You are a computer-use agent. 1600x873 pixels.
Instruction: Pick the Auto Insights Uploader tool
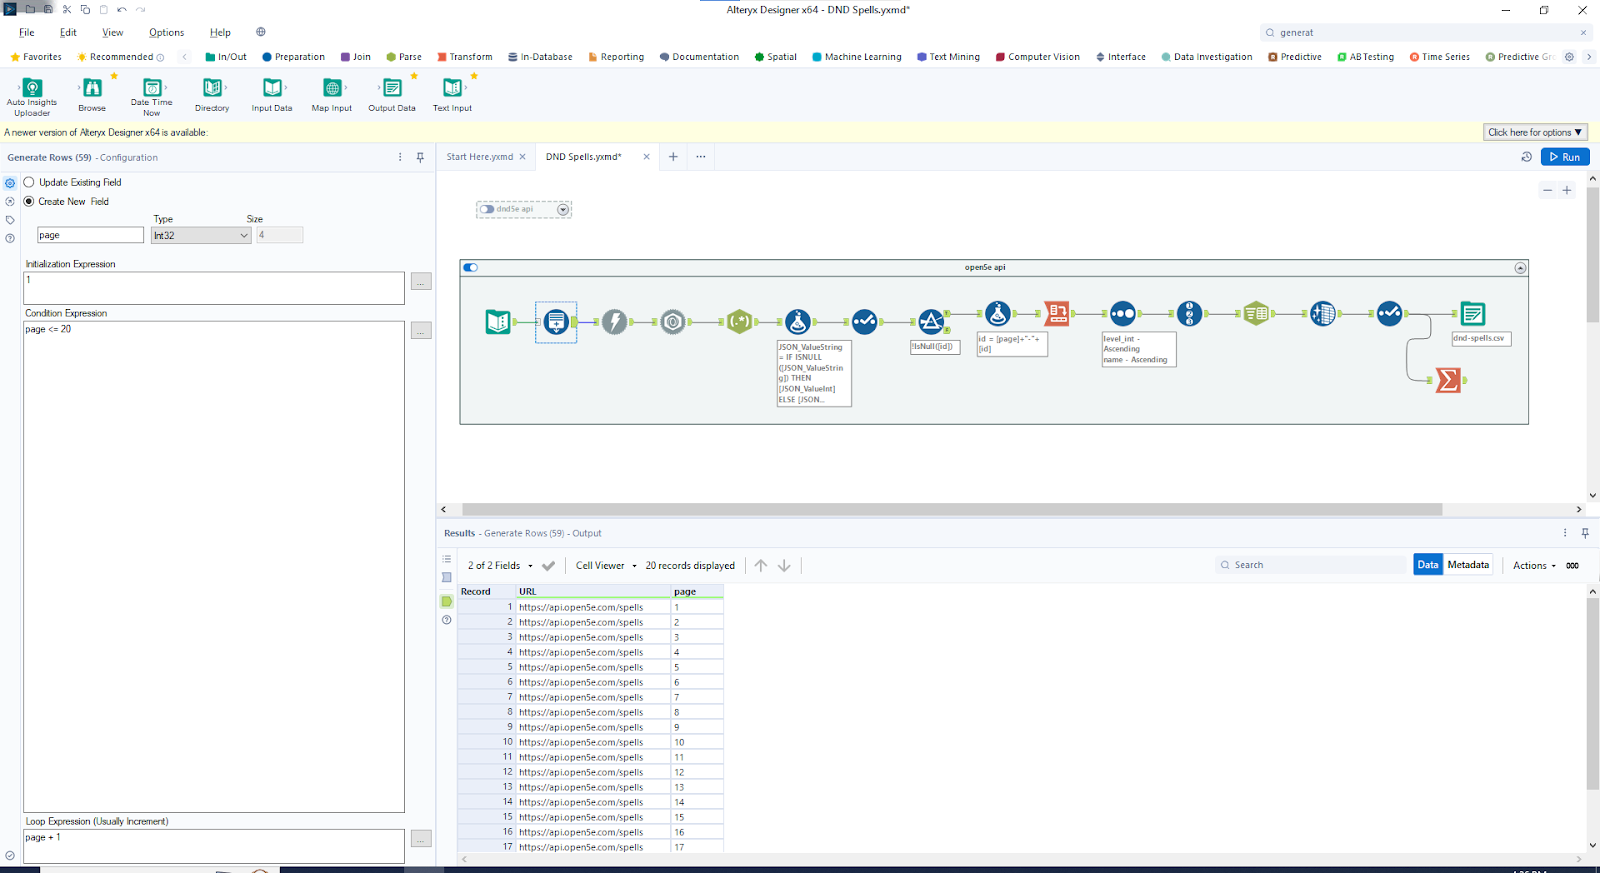pyautogui.click(x=32, y=95)
